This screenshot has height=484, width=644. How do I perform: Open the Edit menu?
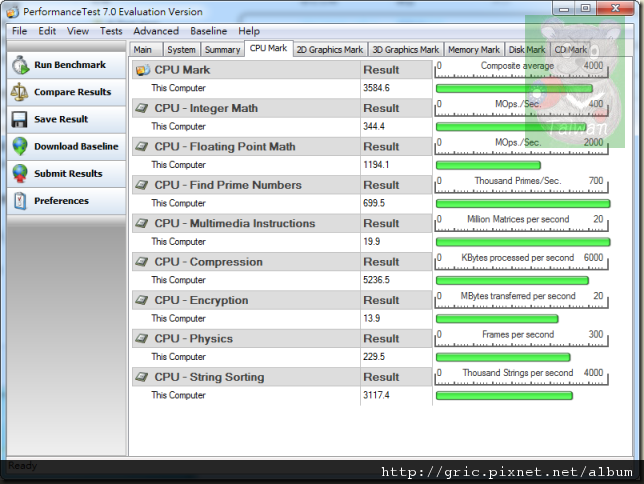coord(47,31)
